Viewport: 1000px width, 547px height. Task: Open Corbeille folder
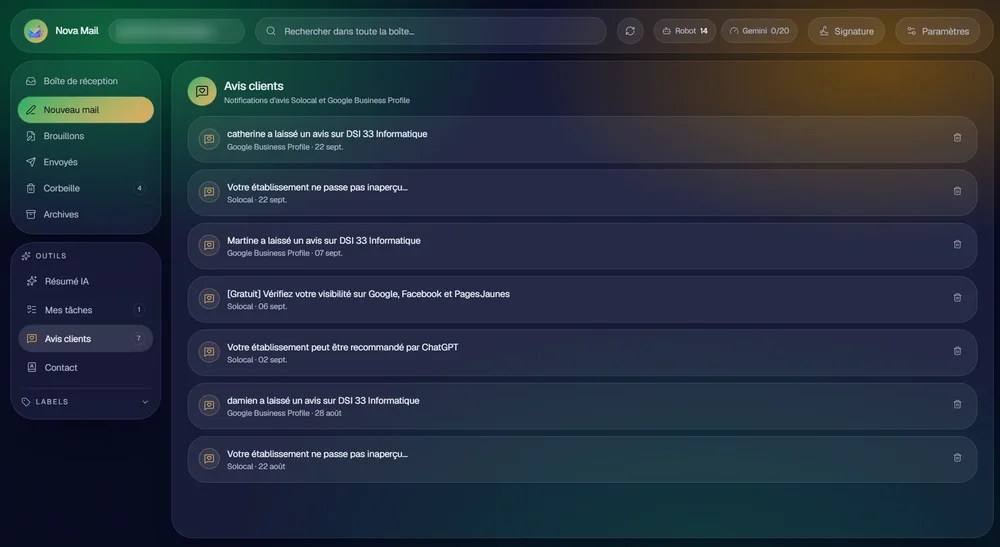point(85,188)
